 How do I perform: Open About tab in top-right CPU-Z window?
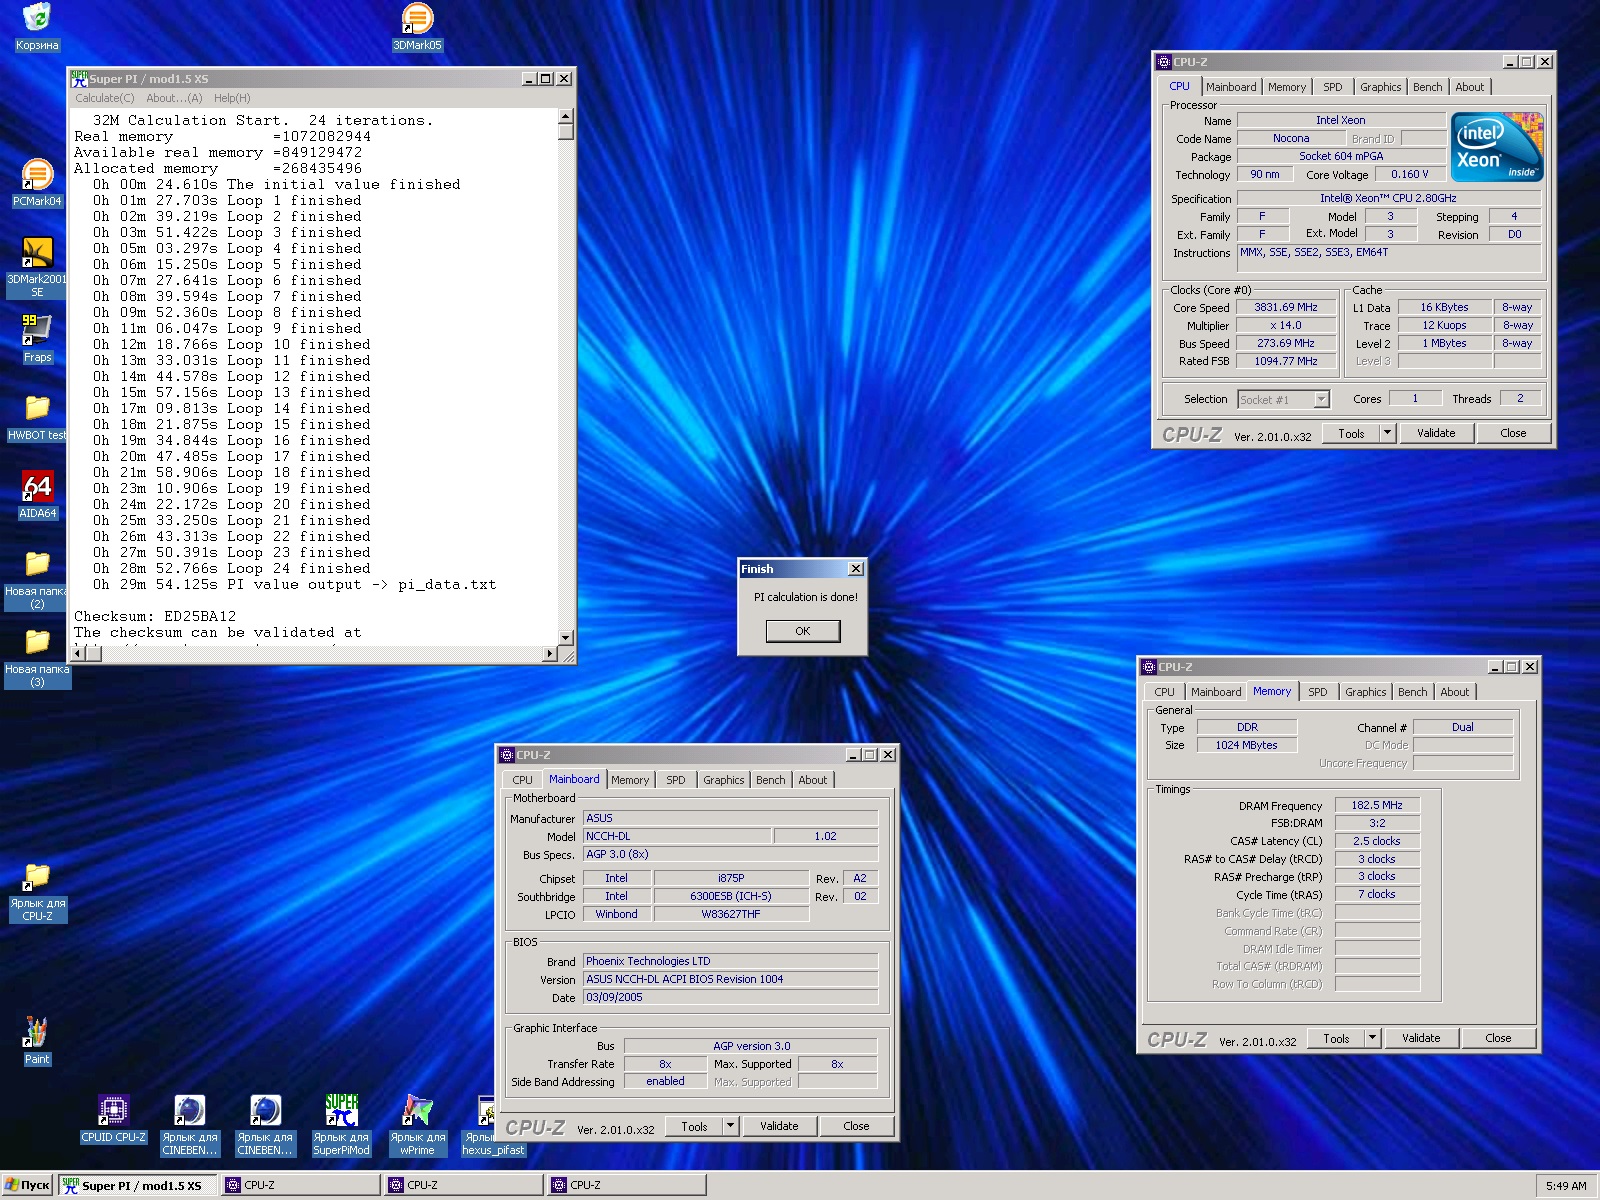click(1470, 87)
